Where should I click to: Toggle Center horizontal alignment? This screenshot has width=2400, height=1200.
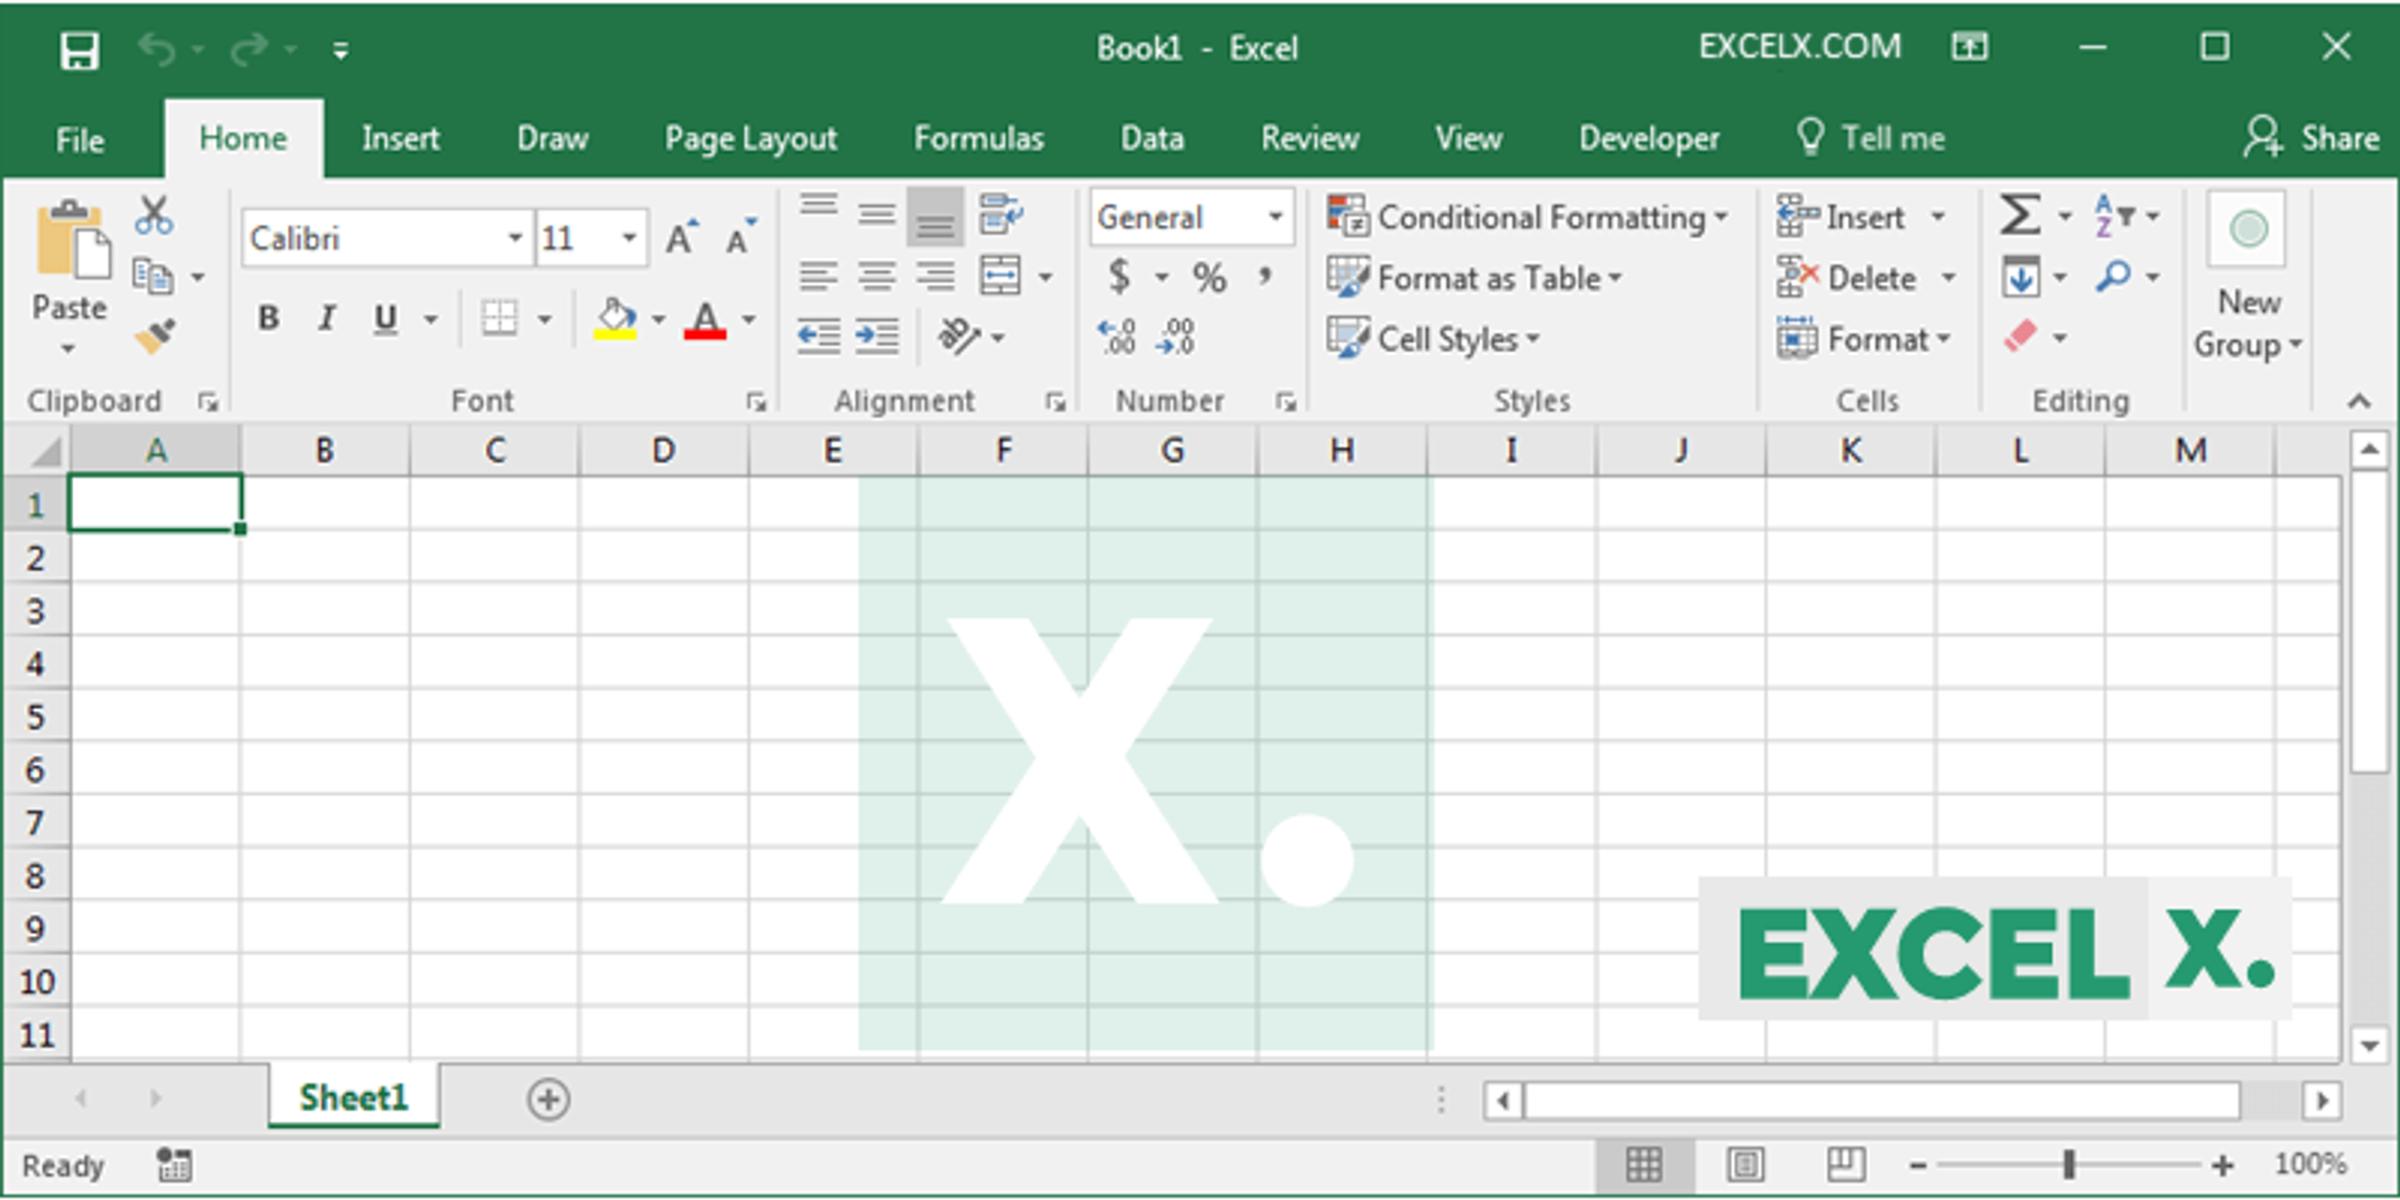pos(877,275)
